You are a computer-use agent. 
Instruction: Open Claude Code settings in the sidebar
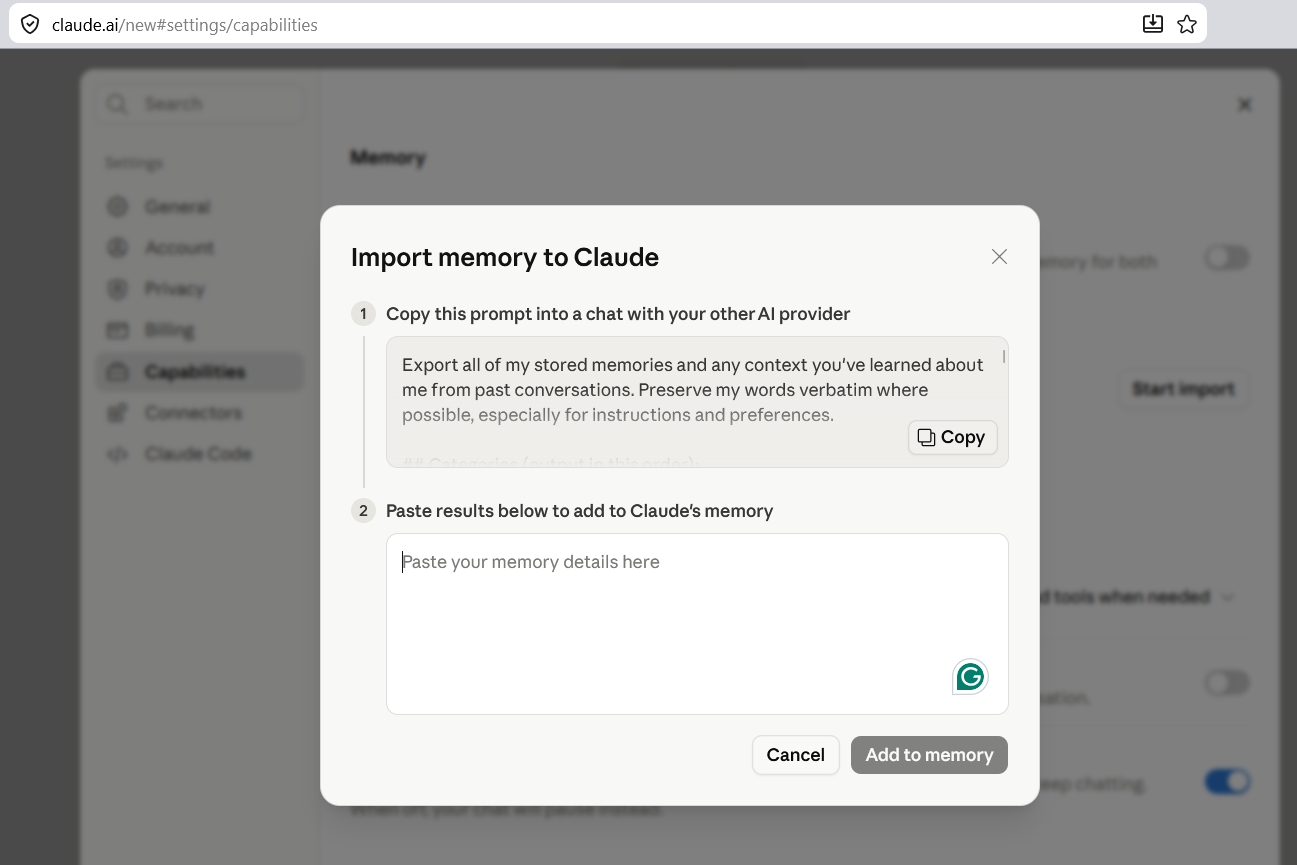coord(200,454)
